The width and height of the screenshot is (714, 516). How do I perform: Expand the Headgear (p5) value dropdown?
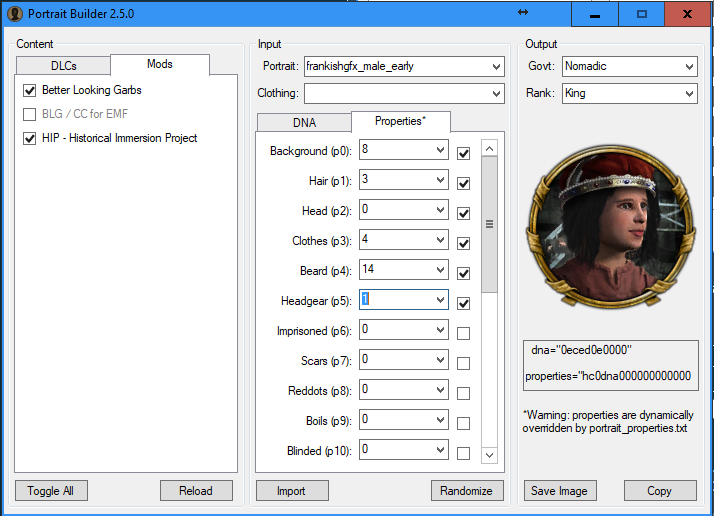[440, 300]
